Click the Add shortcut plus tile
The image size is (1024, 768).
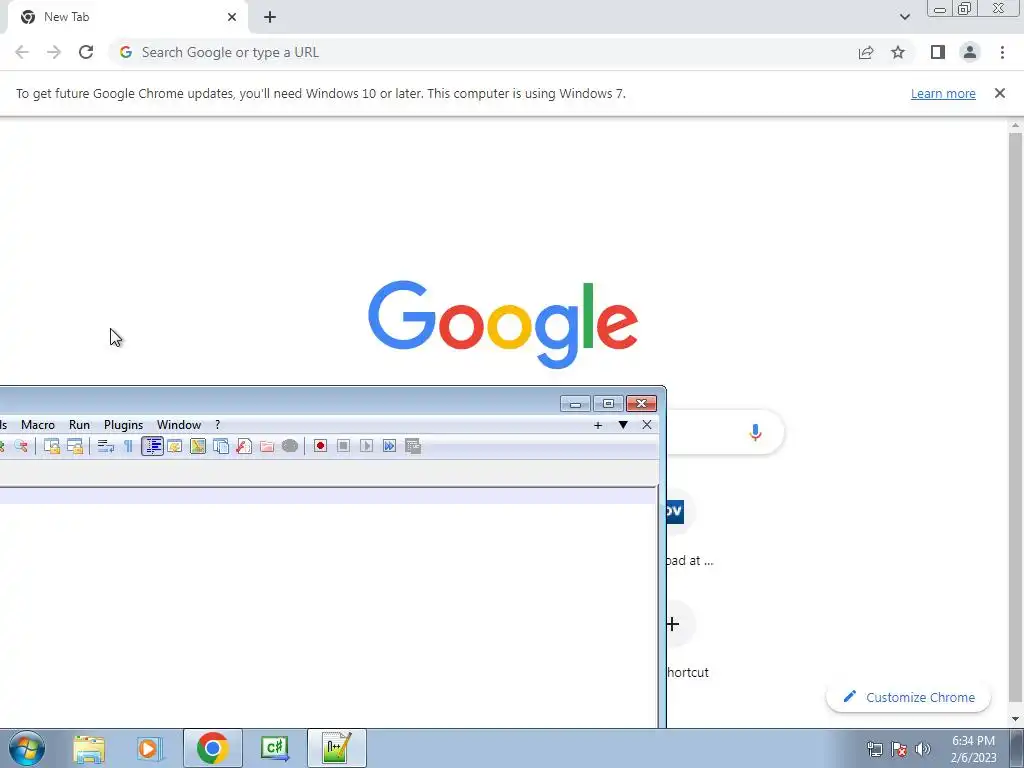pyautogui.click(x=674, y=624)
